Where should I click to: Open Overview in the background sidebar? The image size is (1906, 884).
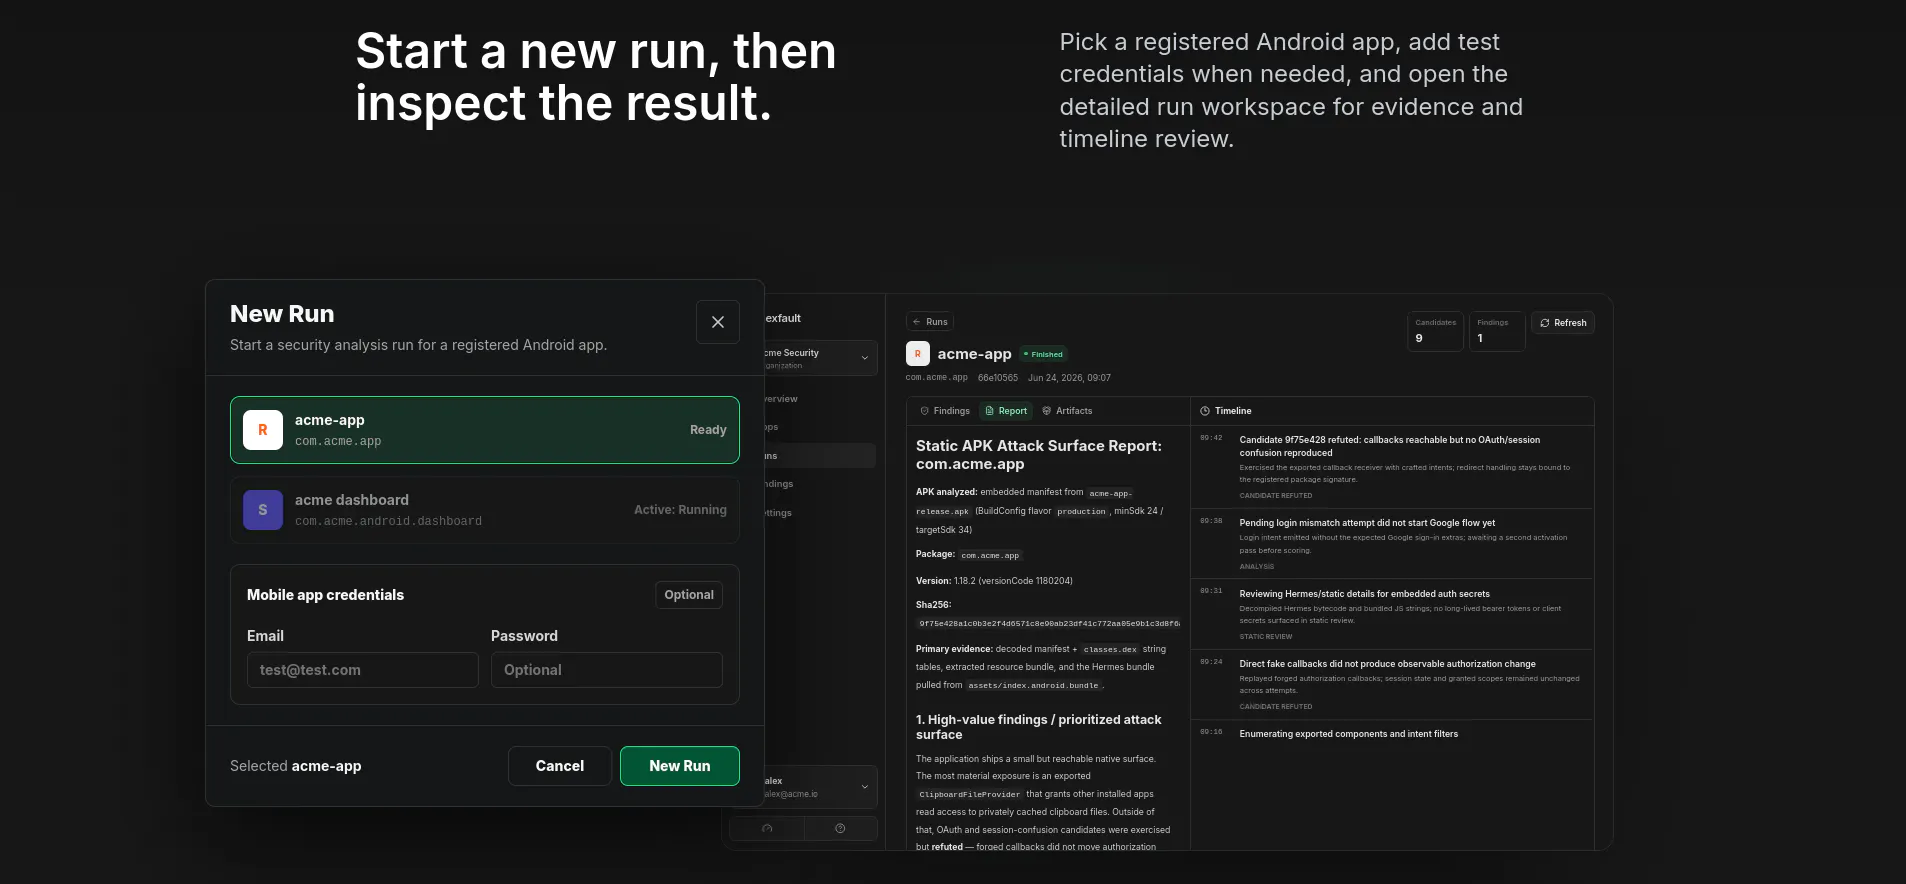820,399
